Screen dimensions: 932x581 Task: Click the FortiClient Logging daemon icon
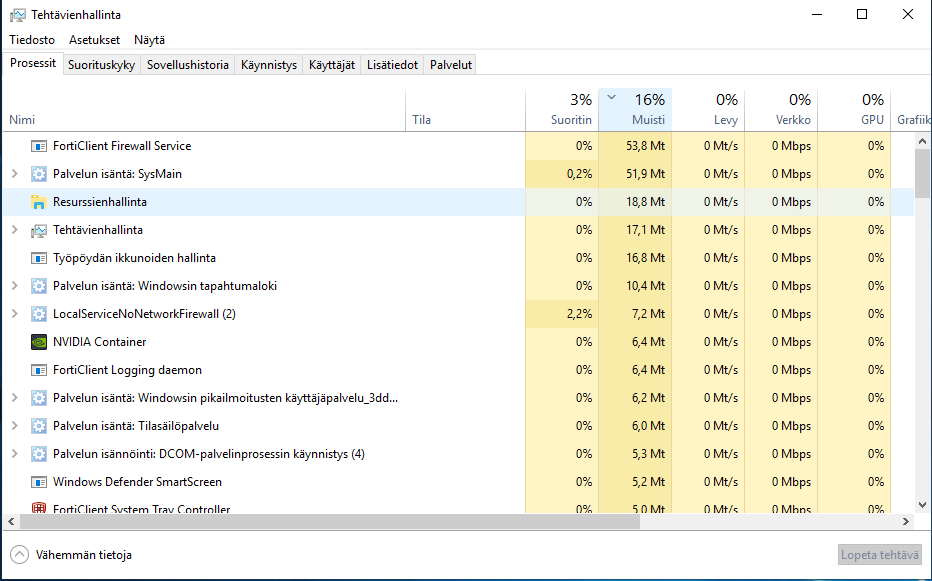point(39,370)
